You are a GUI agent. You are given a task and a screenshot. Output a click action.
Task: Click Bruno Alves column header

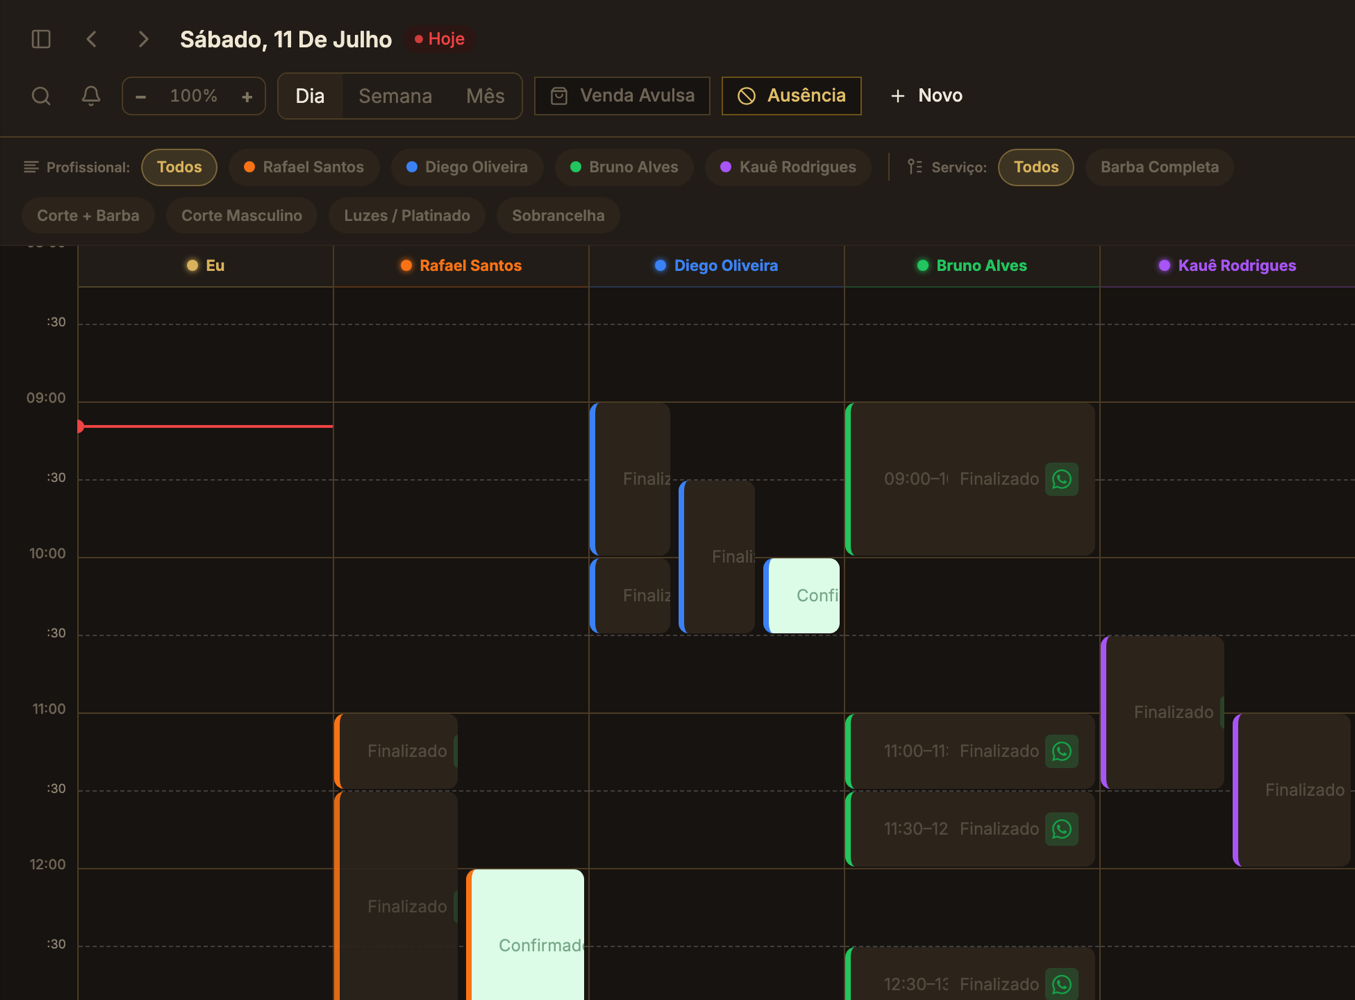pyautogui.click(x=972, y=266)
